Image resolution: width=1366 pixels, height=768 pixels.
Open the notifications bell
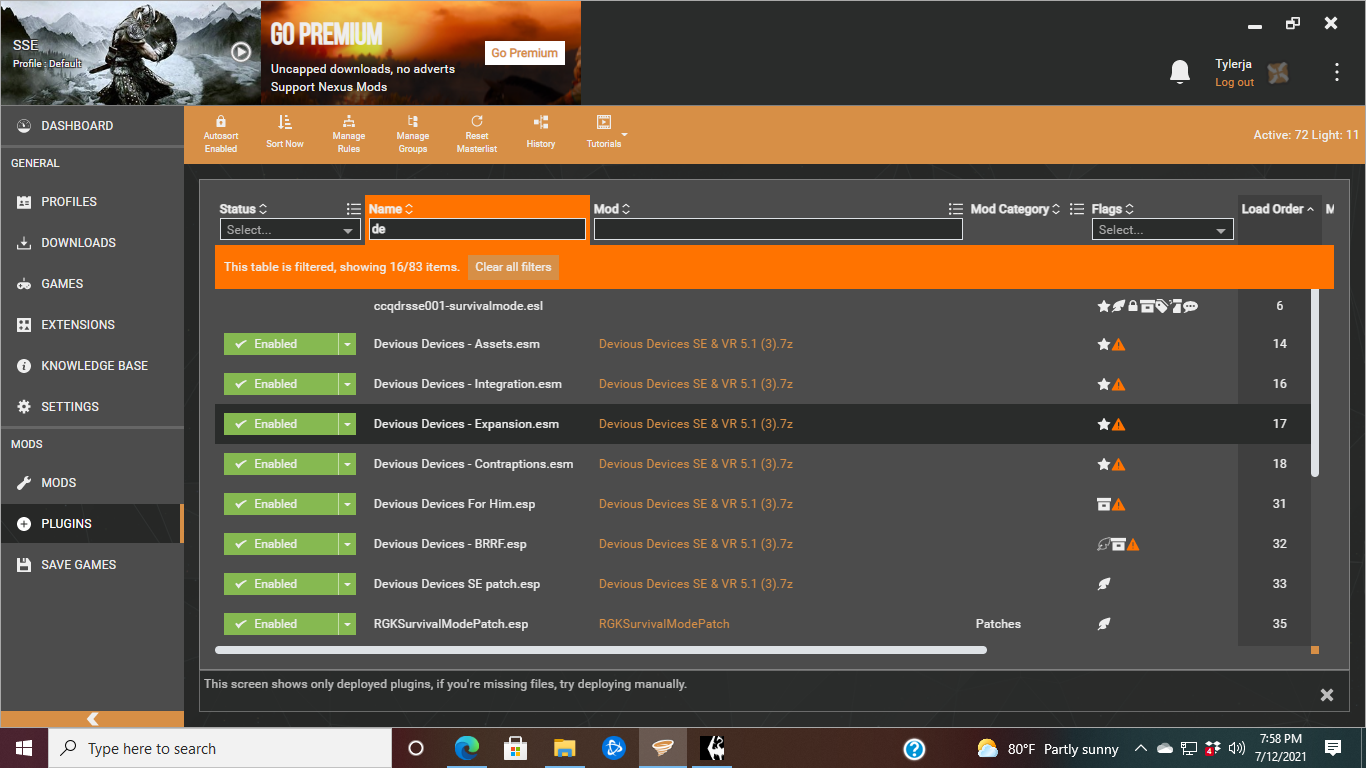pyautogui.click(x=1180, y=72)
